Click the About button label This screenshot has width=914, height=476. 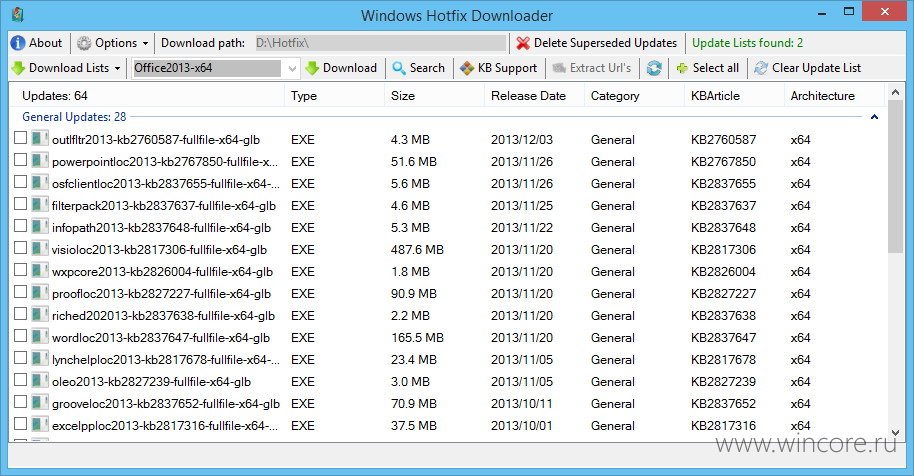(45, 43)
